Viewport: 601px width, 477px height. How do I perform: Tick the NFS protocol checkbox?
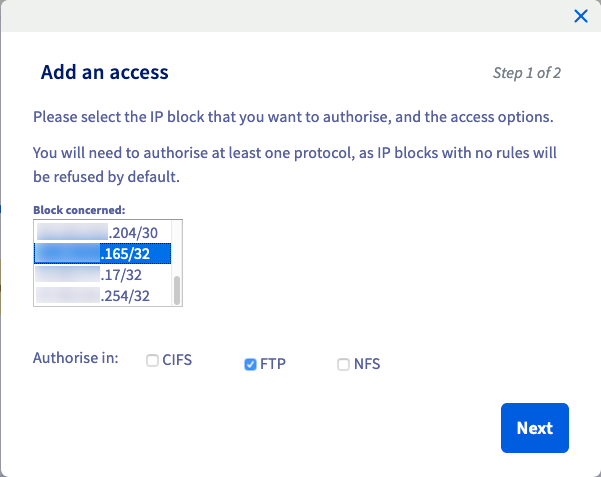coord(344,365)
